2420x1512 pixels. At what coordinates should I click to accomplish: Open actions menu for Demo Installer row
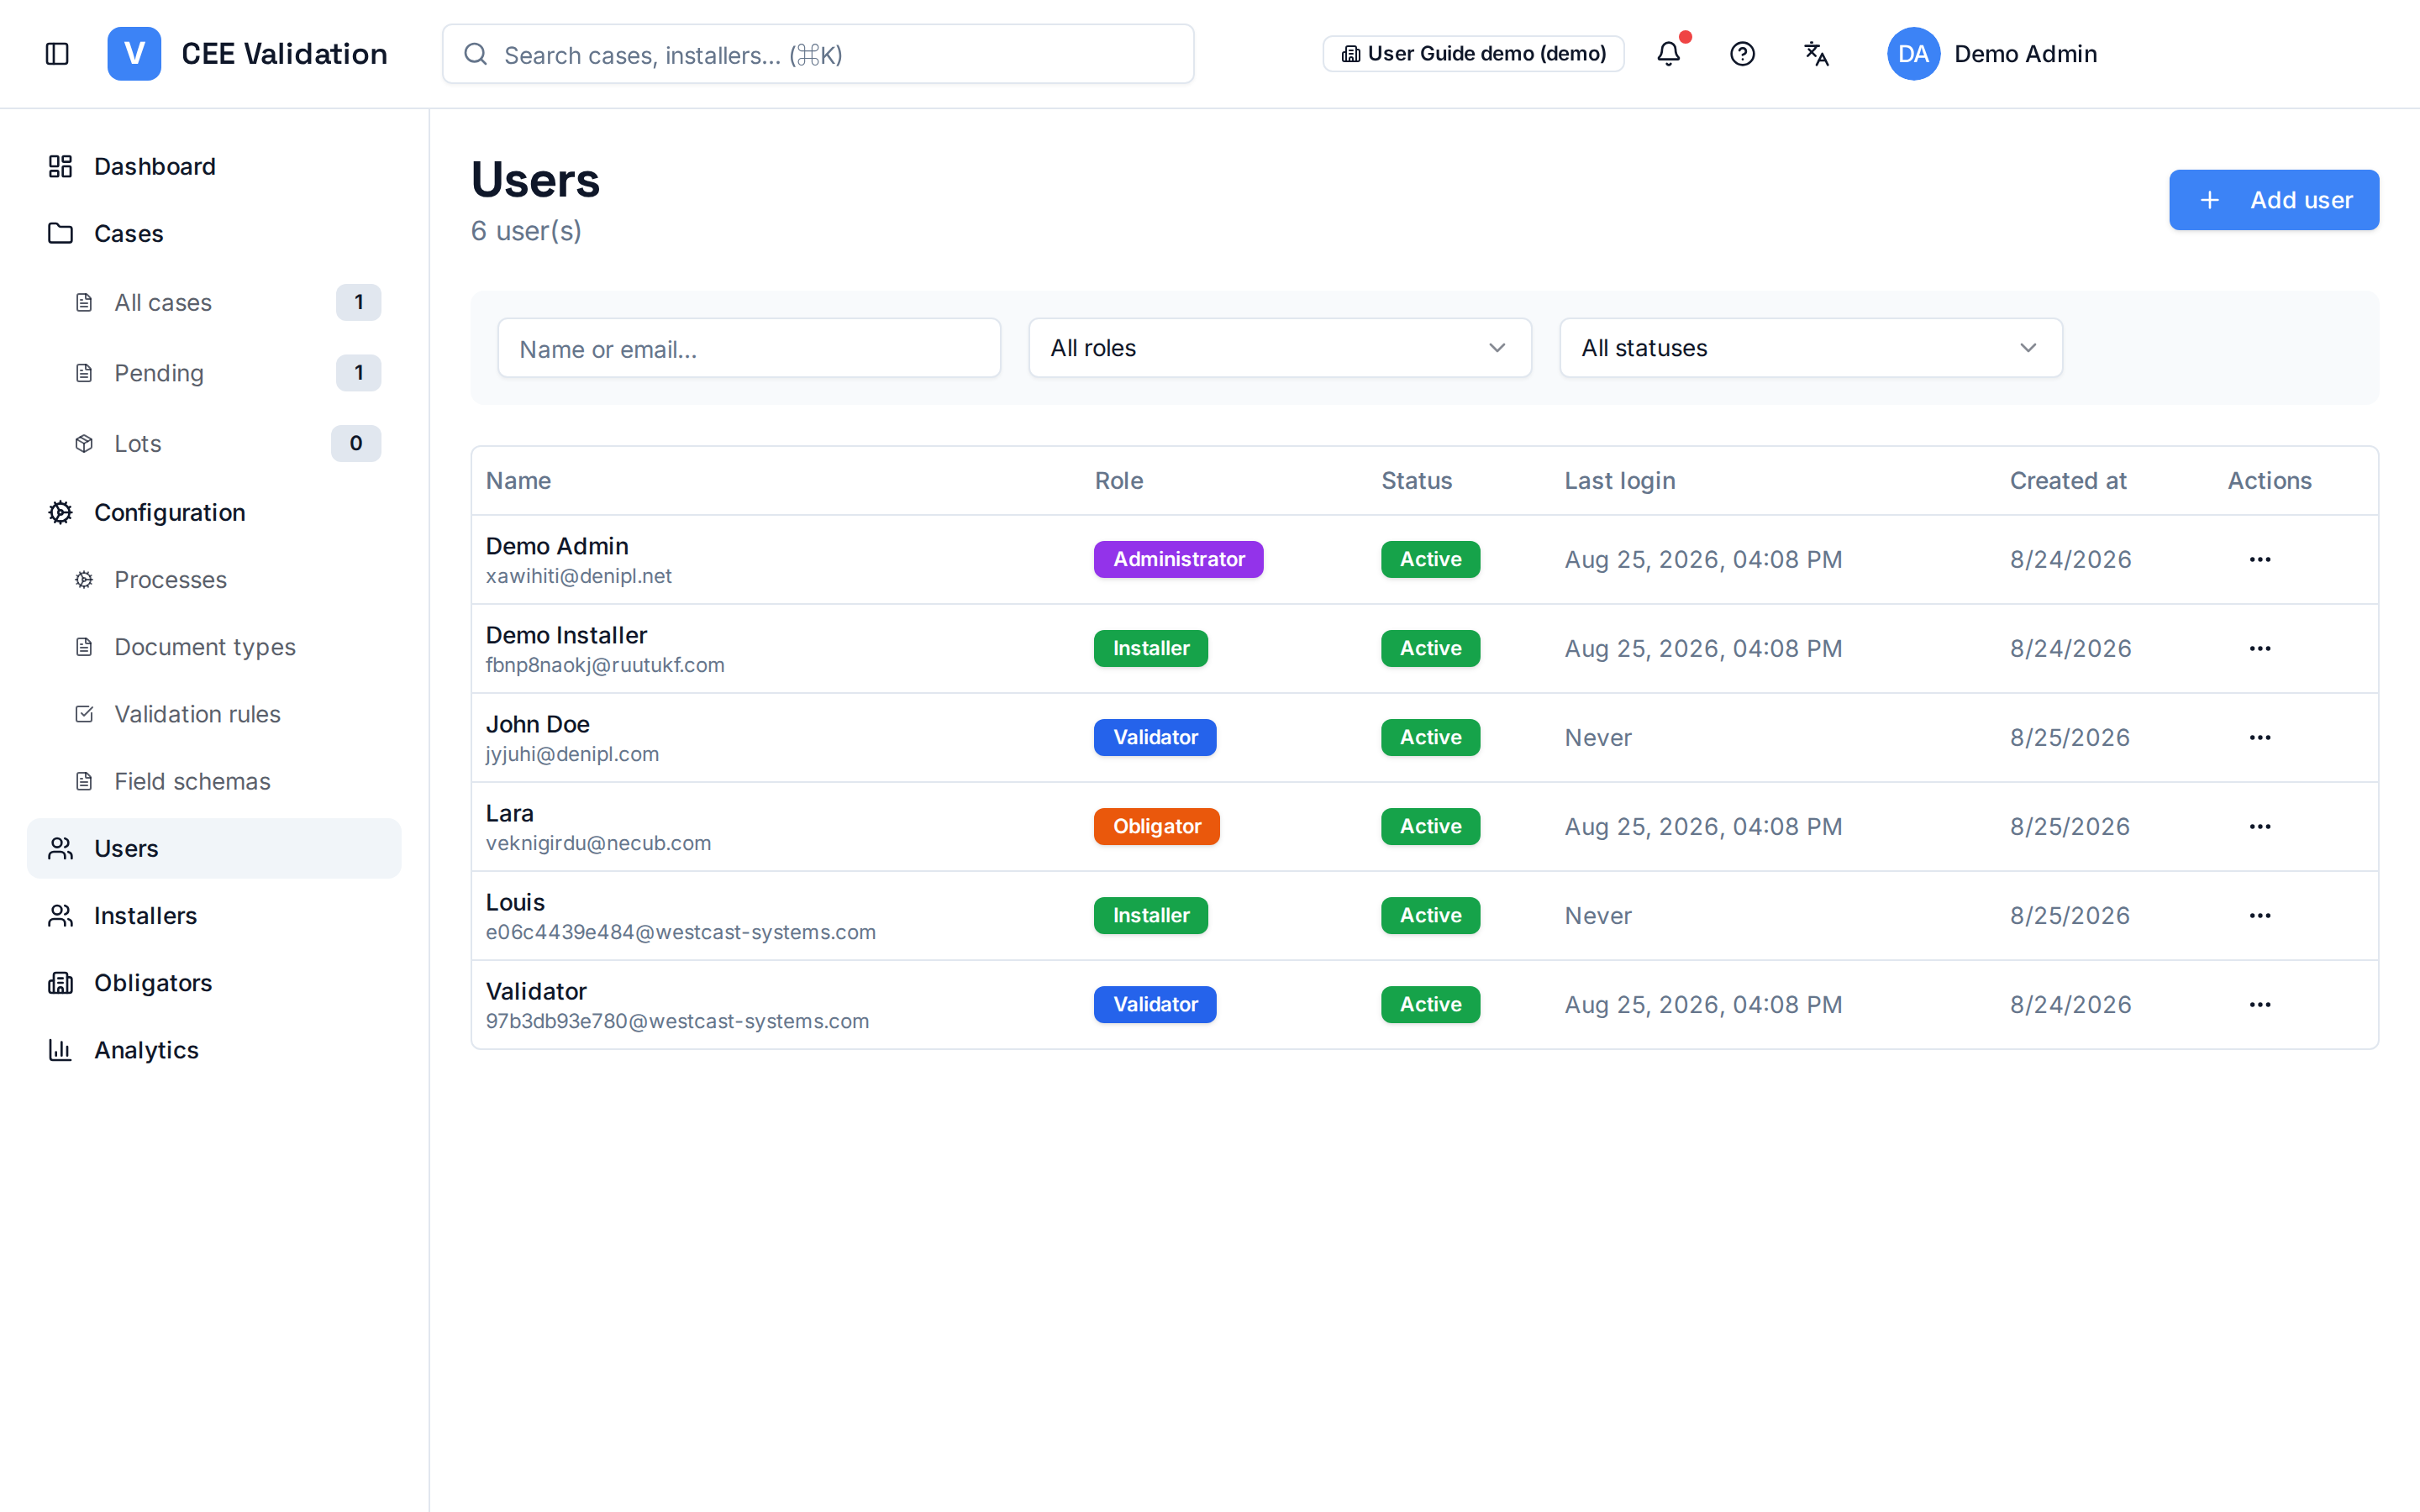pyautogui.click(x=2260, y=648)
